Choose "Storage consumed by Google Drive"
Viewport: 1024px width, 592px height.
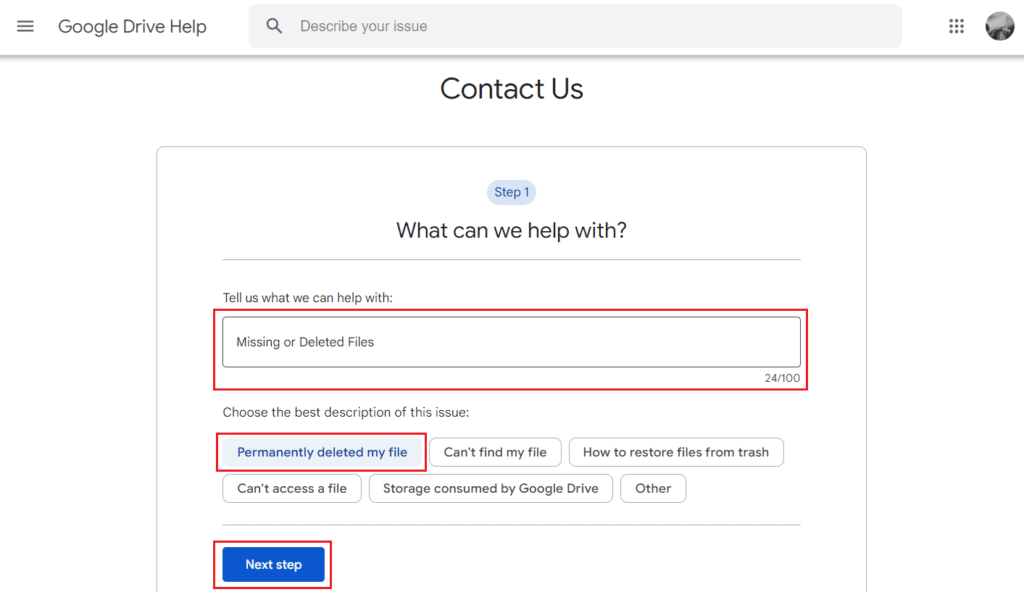click(490, 488)
